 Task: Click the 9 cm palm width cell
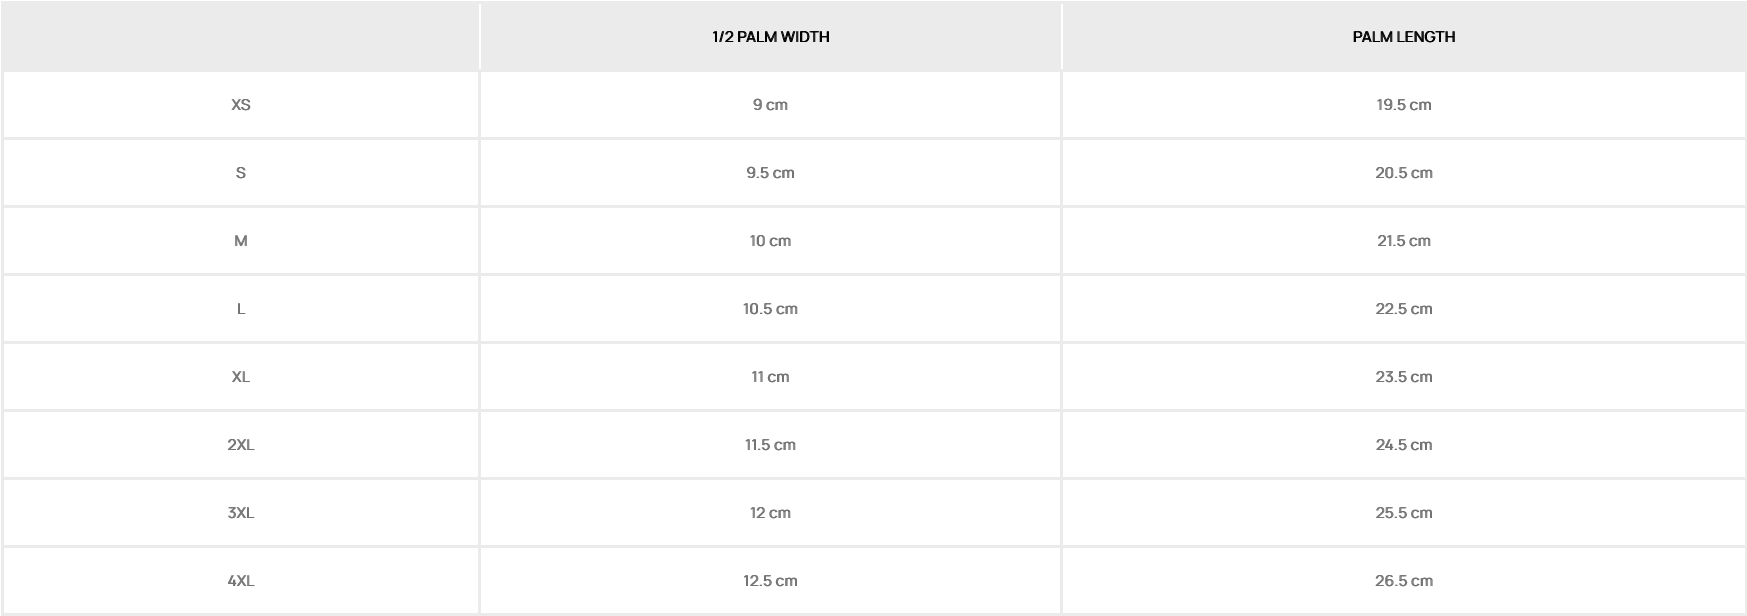770,105
